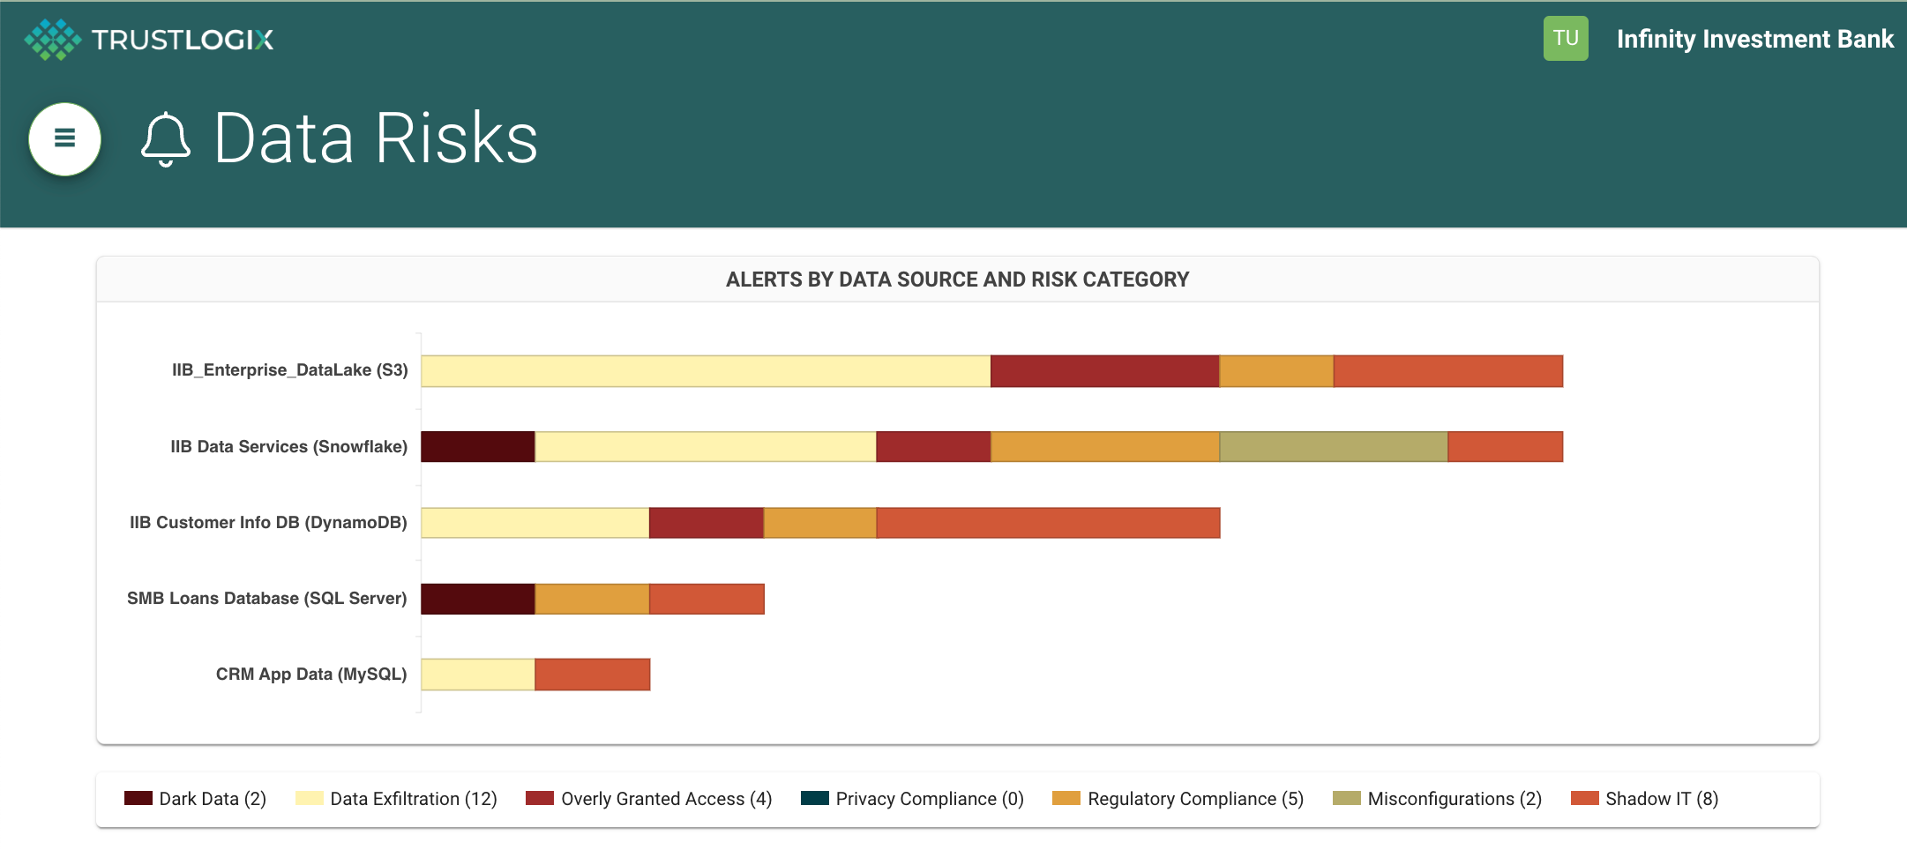Hide Regulatory Compliance series in legend

pyautogui.click(x=1178, y=799)
